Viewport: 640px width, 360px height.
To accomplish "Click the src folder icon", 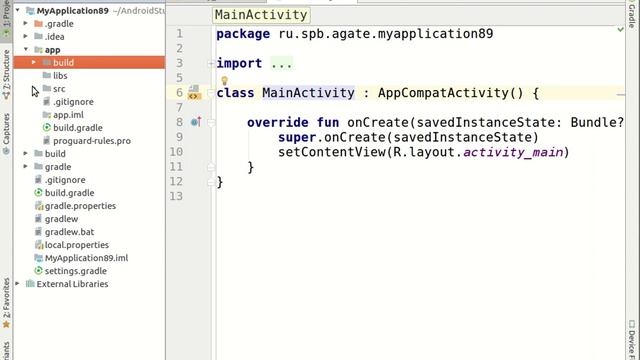I will pos(47,89).
